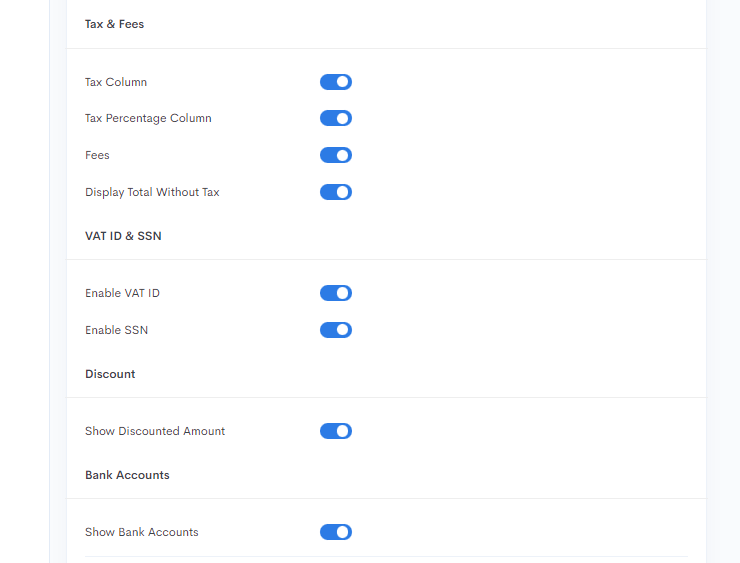Turn off the Fees toggle
740x563 pixels.
point(336,155)
